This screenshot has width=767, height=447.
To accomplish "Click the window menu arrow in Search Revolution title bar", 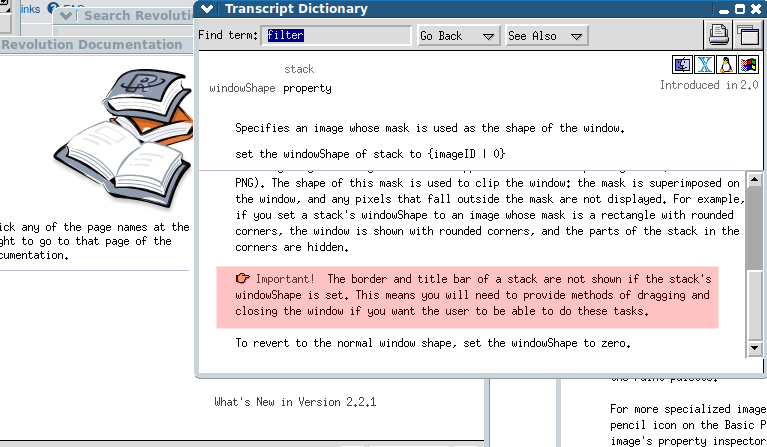I will pos(66,16).
